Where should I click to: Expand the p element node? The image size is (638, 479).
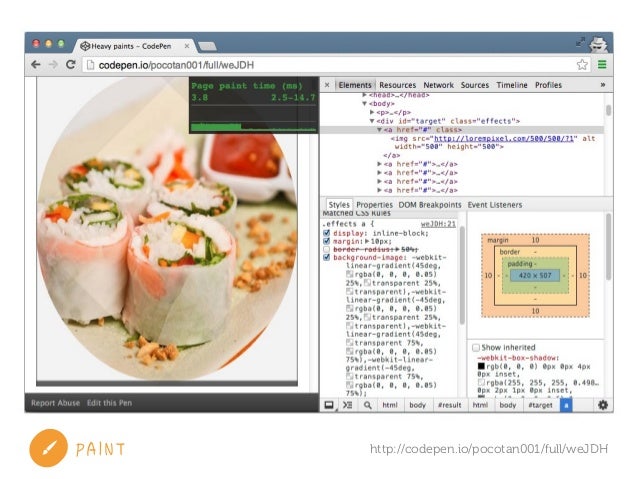pyautogui.click(x=372, y=112)
